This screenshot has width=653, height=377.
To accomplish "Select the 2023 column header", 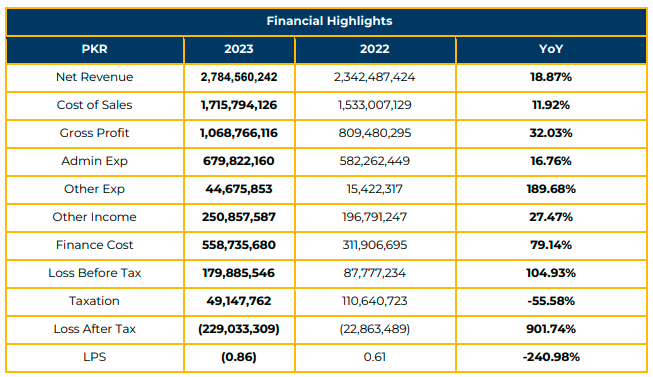I will 239,49.
